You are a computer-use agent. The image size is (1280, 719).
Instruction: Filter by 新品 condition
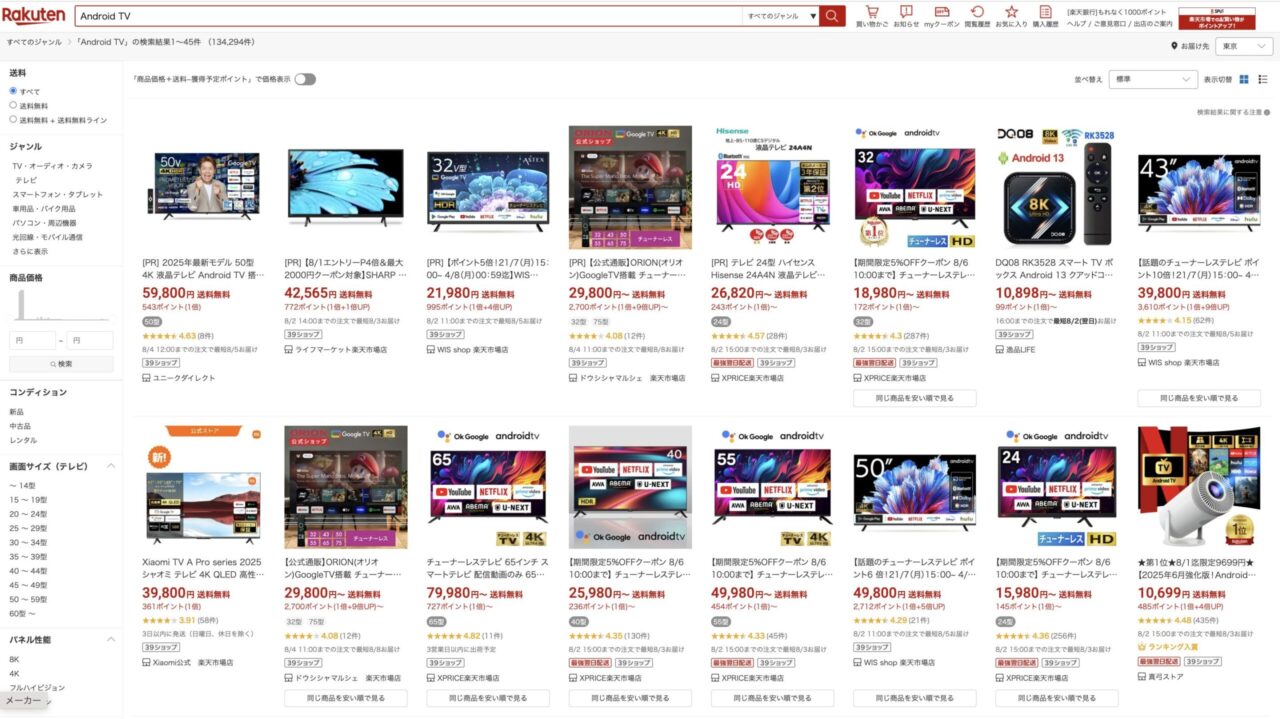pyautogui.click(x=17, y=411)
